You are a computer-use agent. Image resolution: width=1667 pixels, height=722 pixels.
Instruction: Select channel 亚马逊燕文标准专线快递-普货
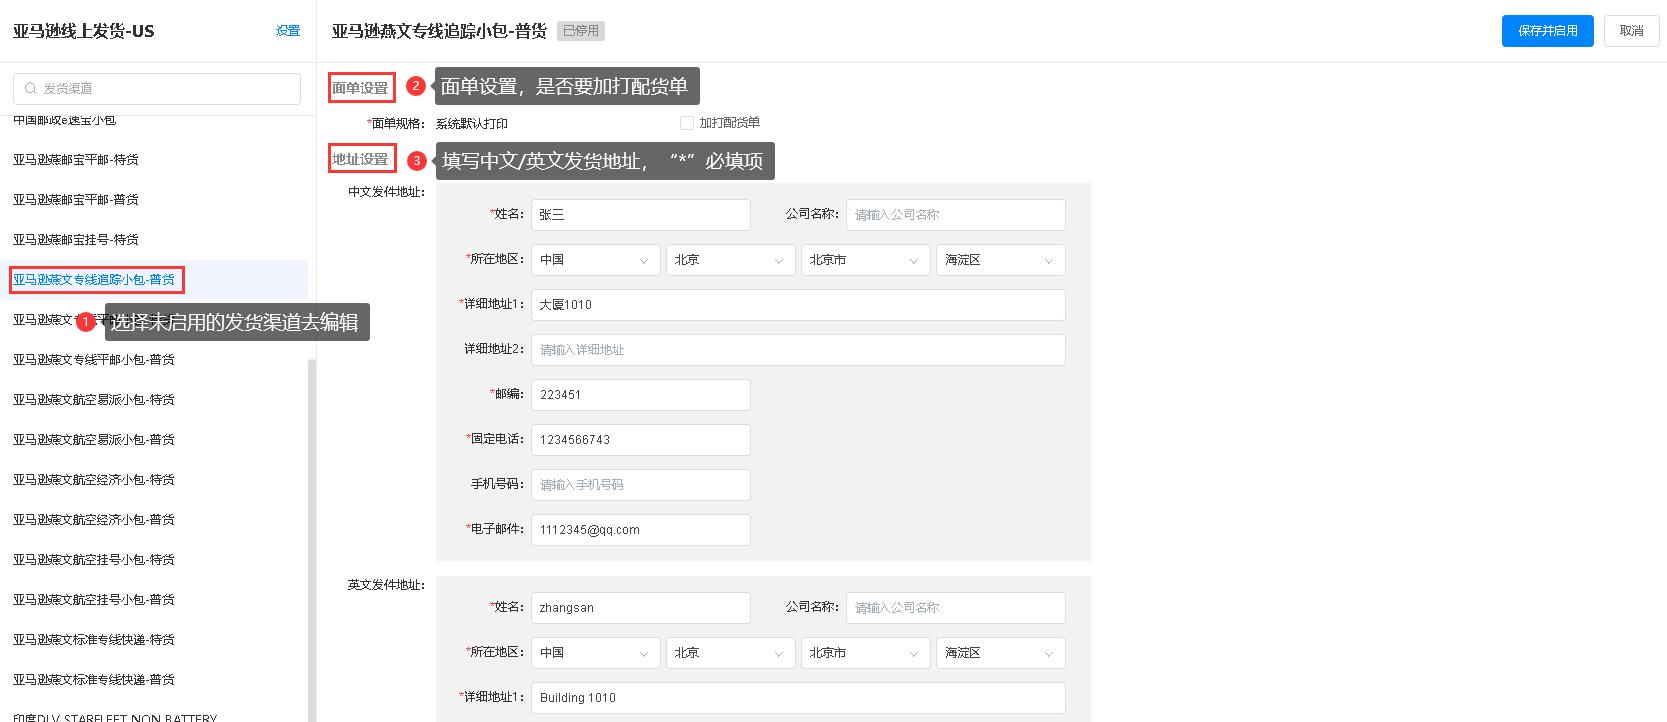point(94,680)
